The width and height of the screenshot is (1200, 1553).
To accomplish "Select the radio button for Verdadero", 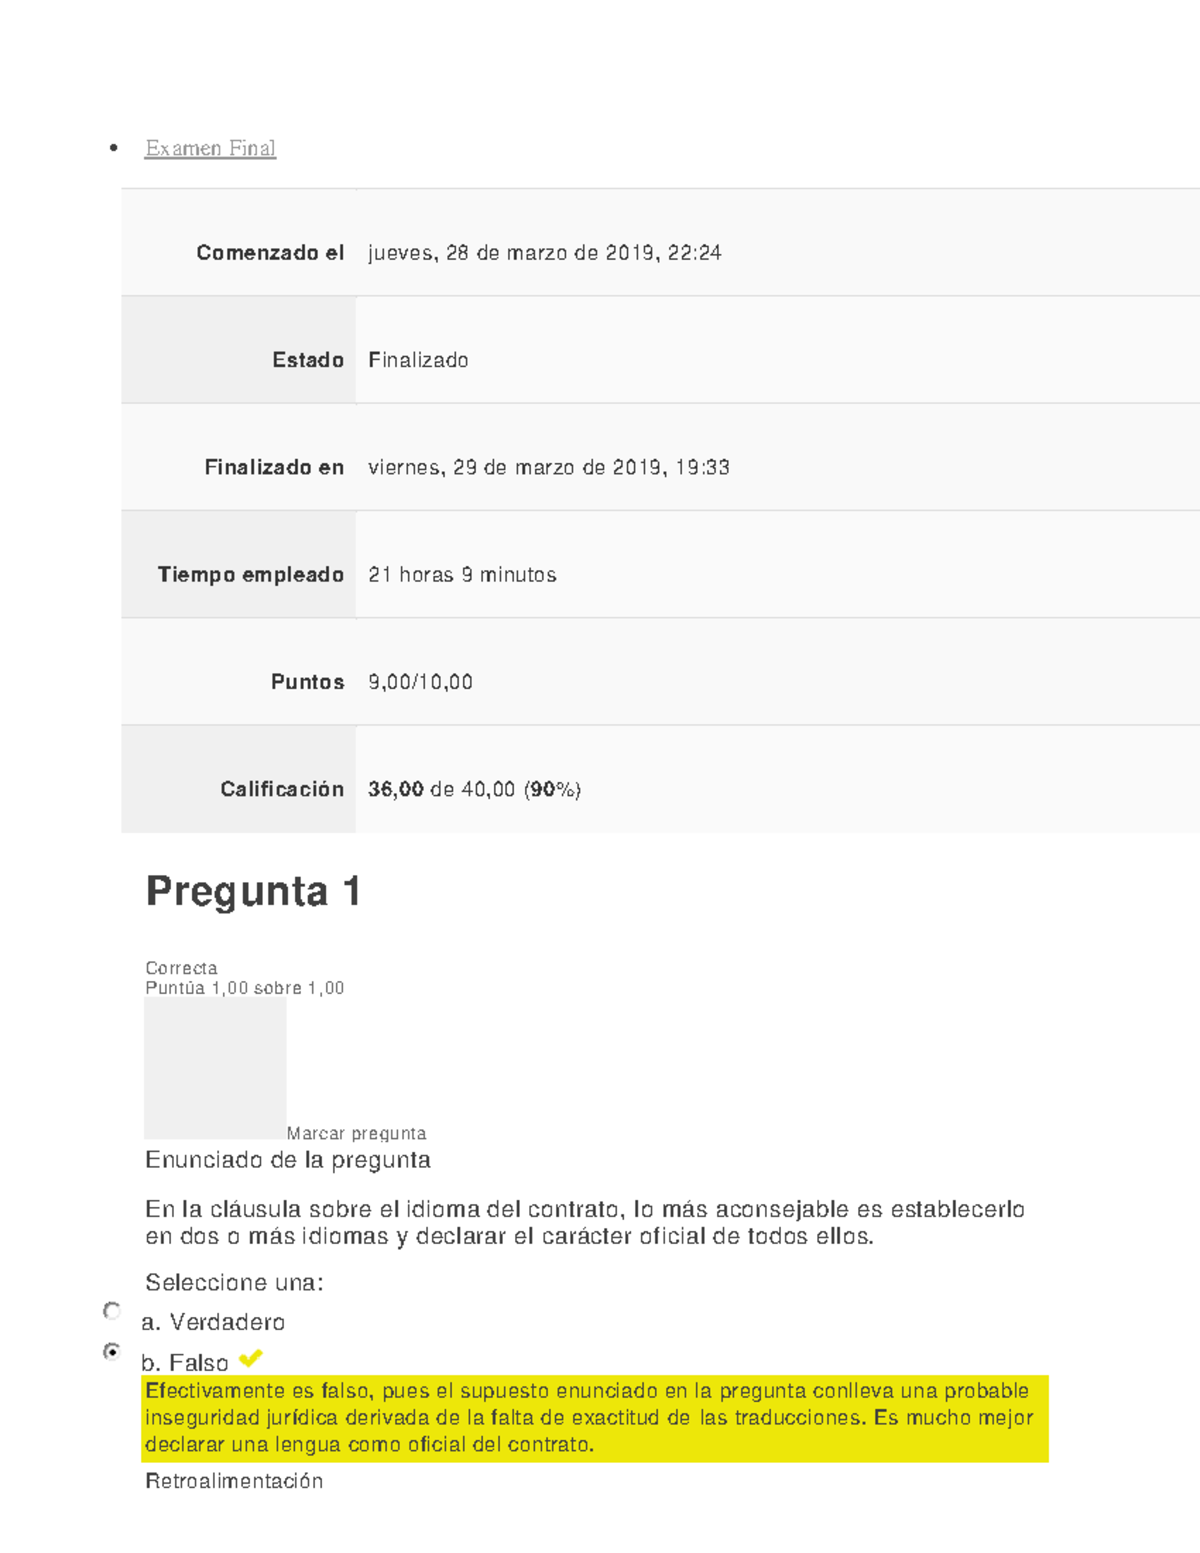I will pos(112,1308).
